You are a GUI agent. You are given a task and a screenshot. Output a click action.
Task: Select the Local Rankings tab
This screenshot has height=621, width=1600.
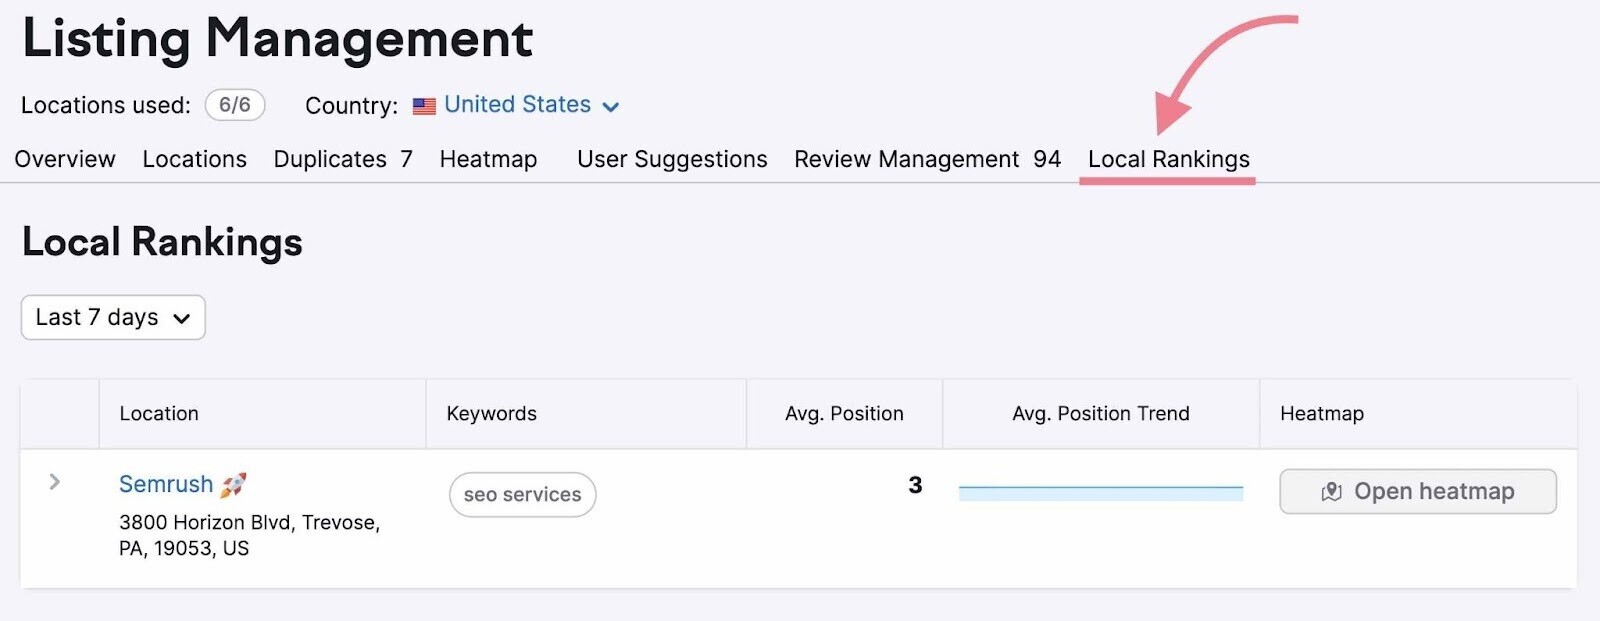(x=1168, y=159)
